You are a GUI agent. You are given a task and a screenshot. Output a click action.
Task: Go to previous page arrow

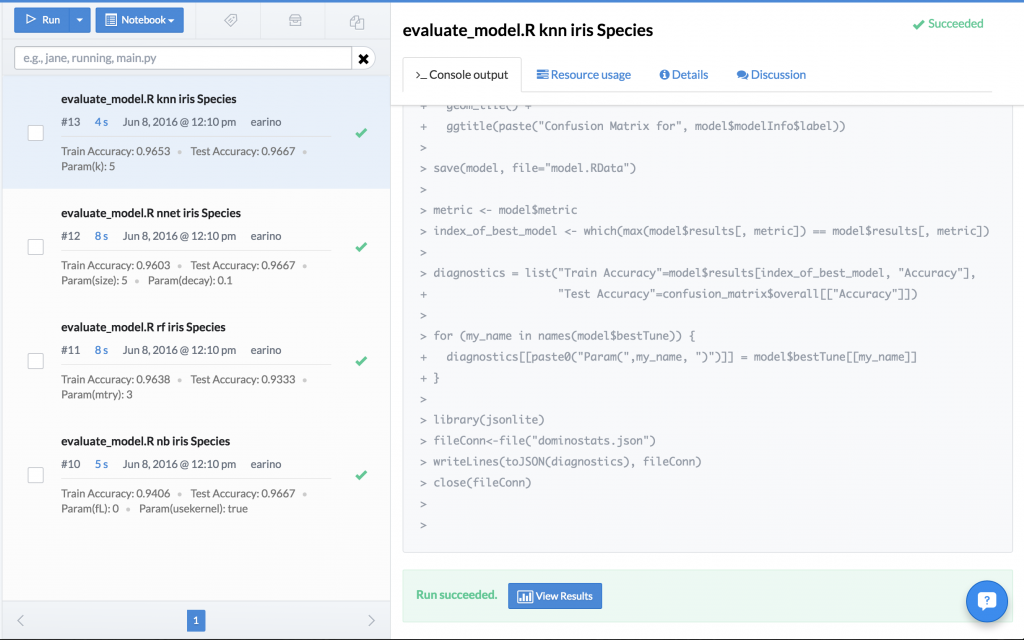pyautogui.click(x=21, y=621)
